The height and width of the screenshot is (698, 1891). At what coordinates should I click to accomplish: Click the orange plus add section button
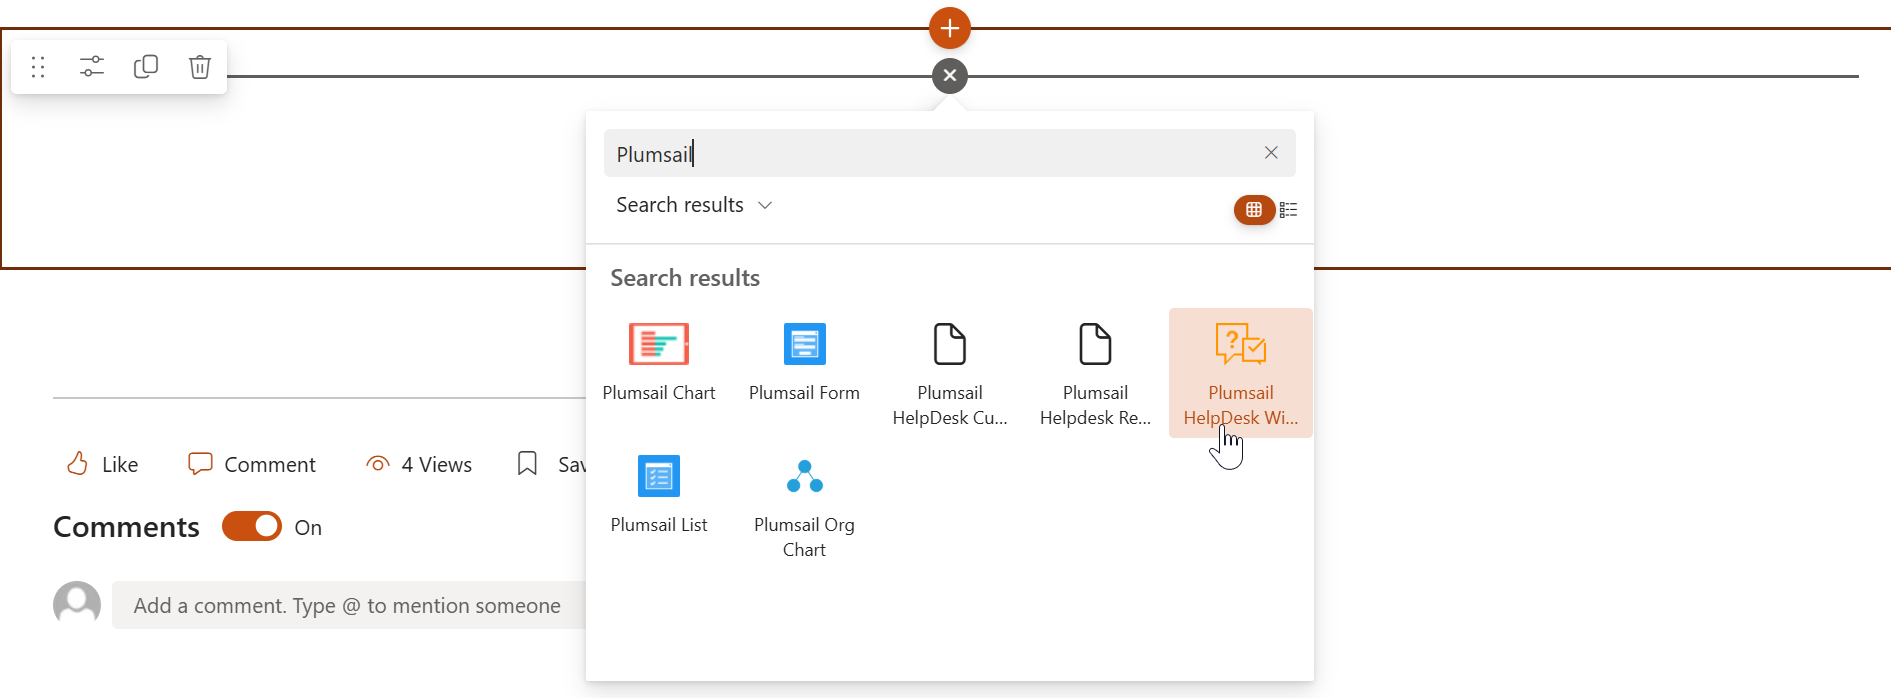coord(950,28)
